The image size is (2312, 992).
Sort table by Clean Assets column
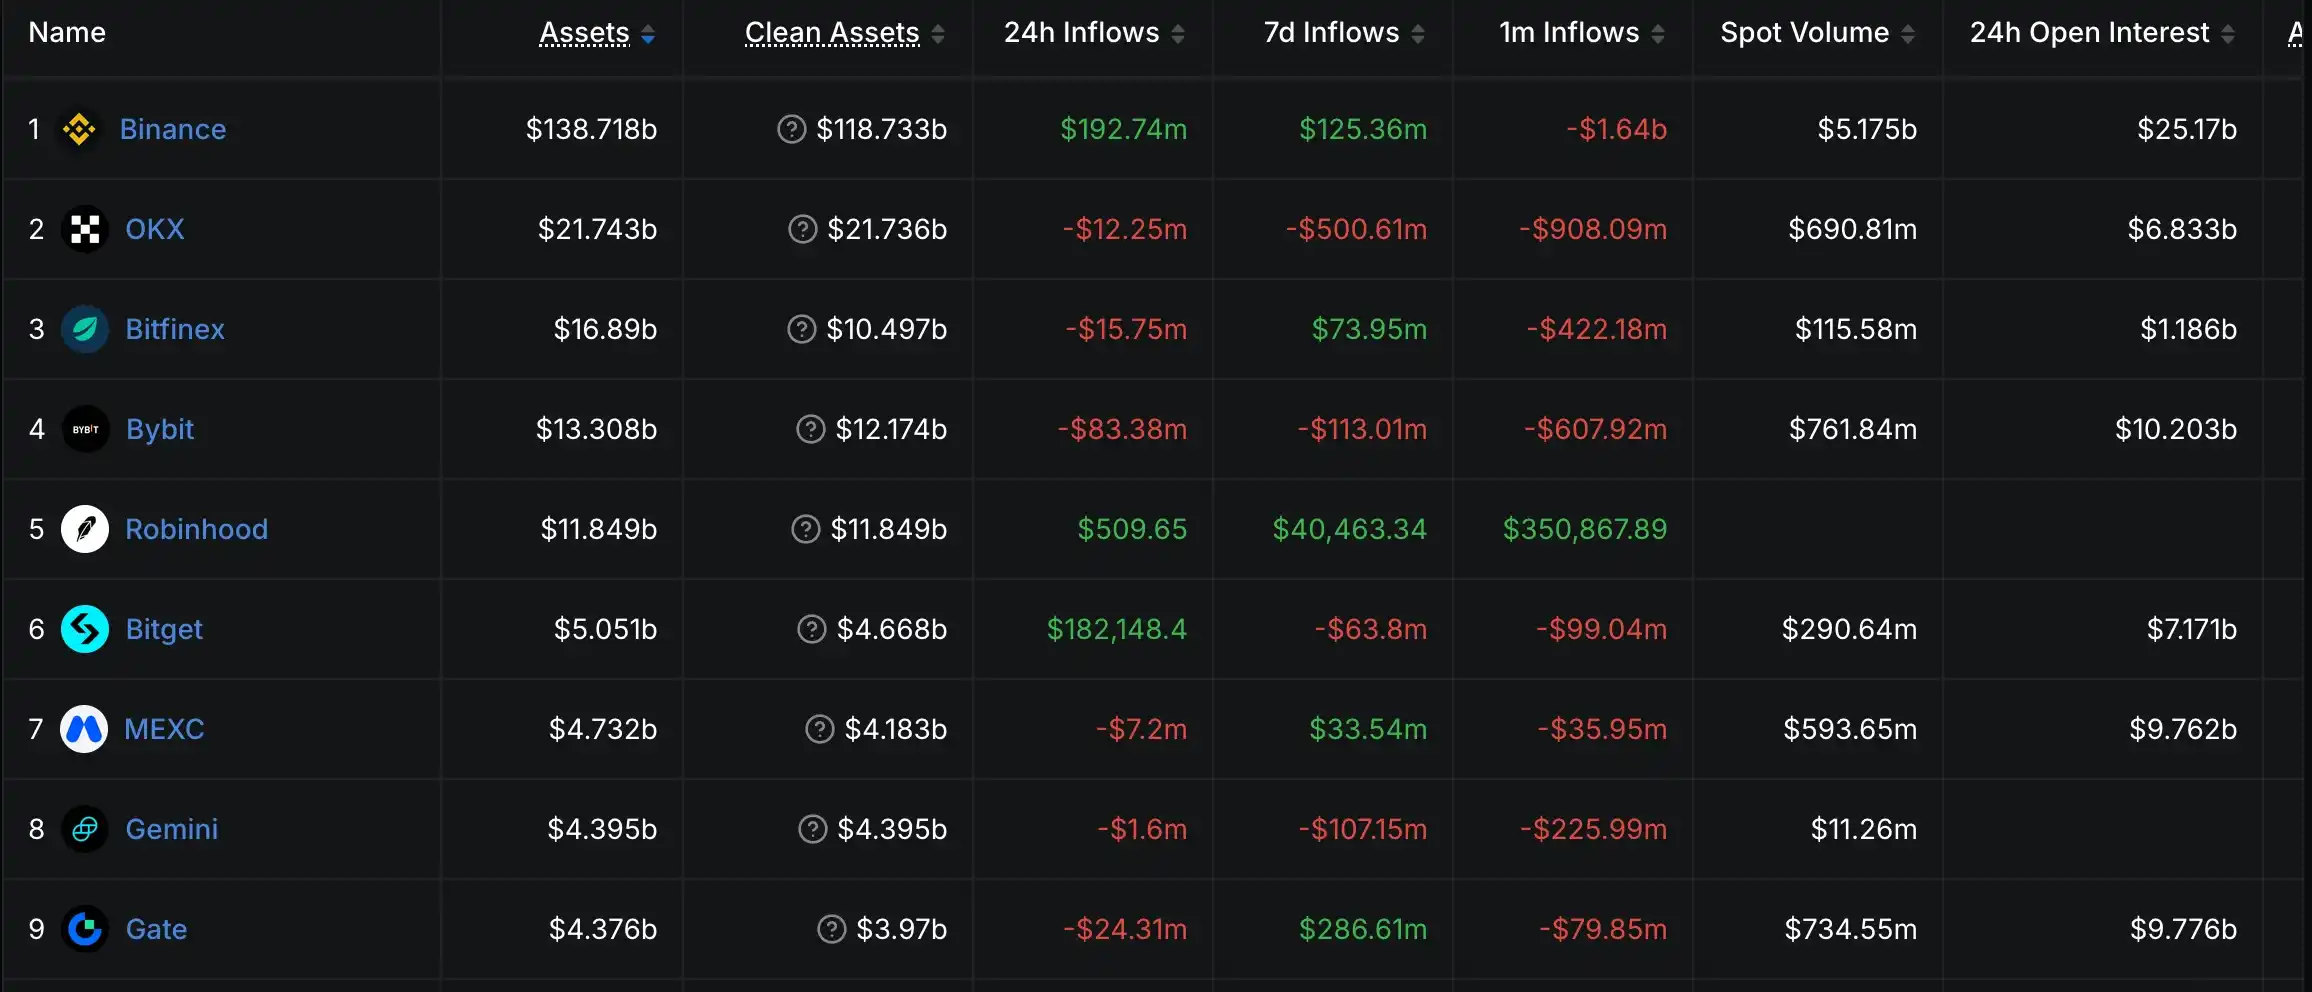[x=844, y=33]
